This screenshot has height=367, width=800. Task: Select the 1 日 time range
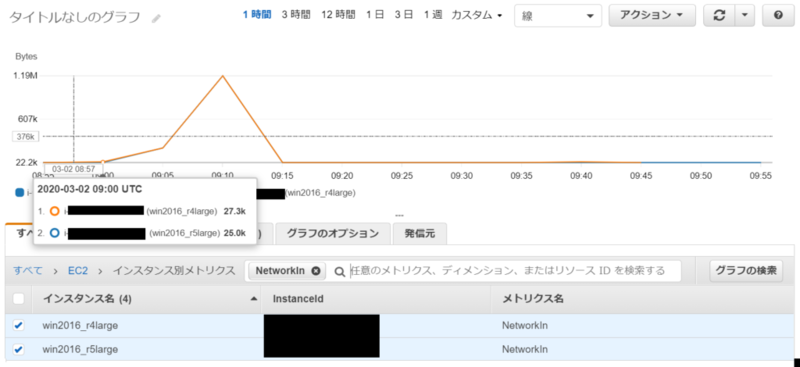375,15
